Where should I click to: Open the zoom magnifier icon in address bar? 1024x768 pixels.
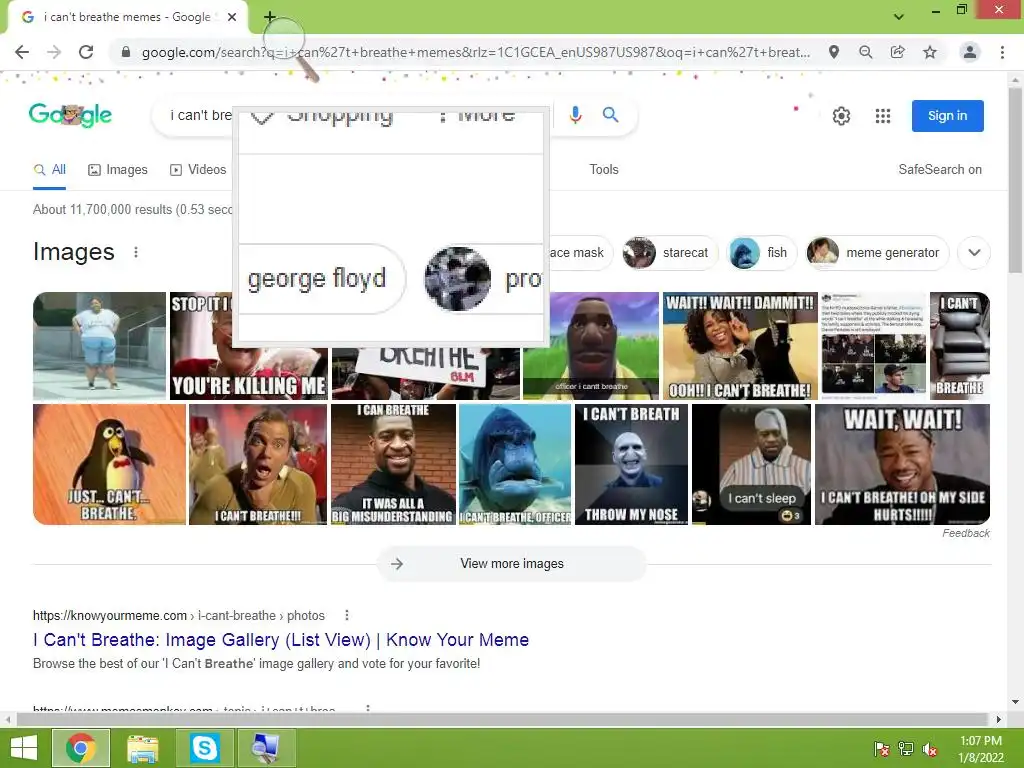(865, 52)
